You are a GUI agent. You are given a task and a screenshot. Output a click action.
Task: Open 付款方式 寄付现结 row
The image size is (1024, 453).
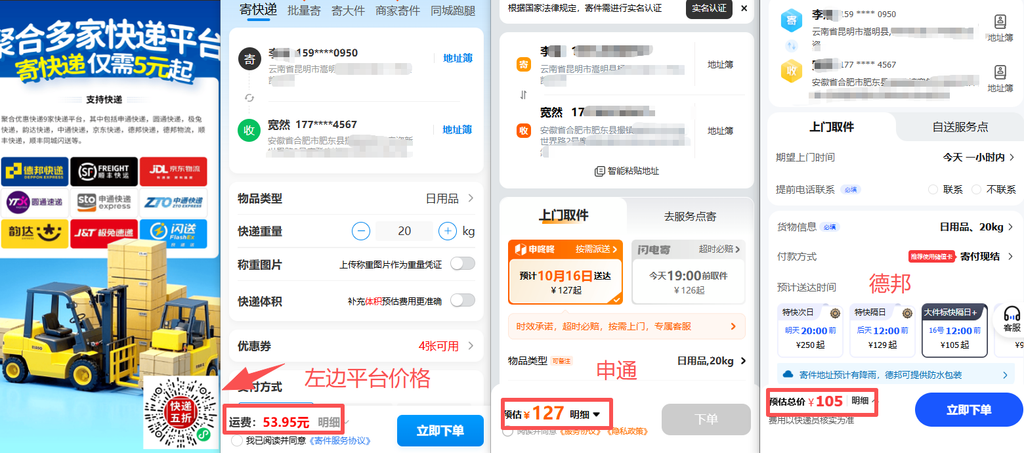[x=895, y=257]
